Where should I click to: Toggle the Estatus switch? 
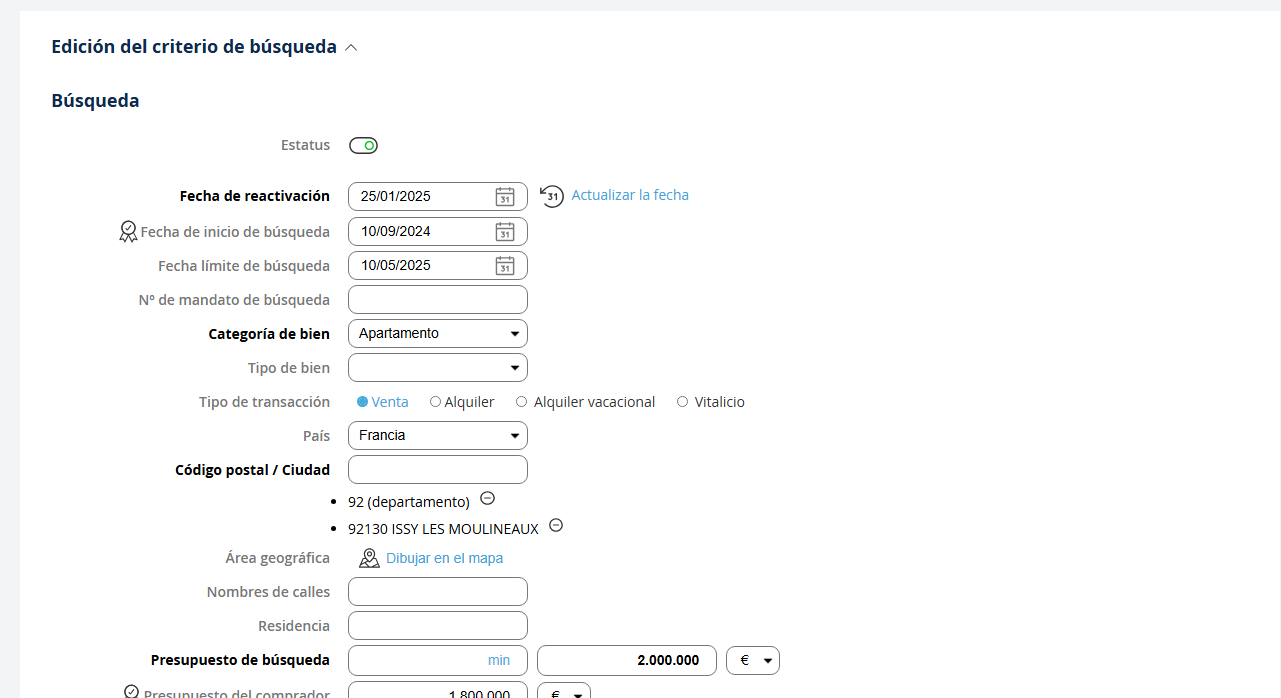coord(363,146)
